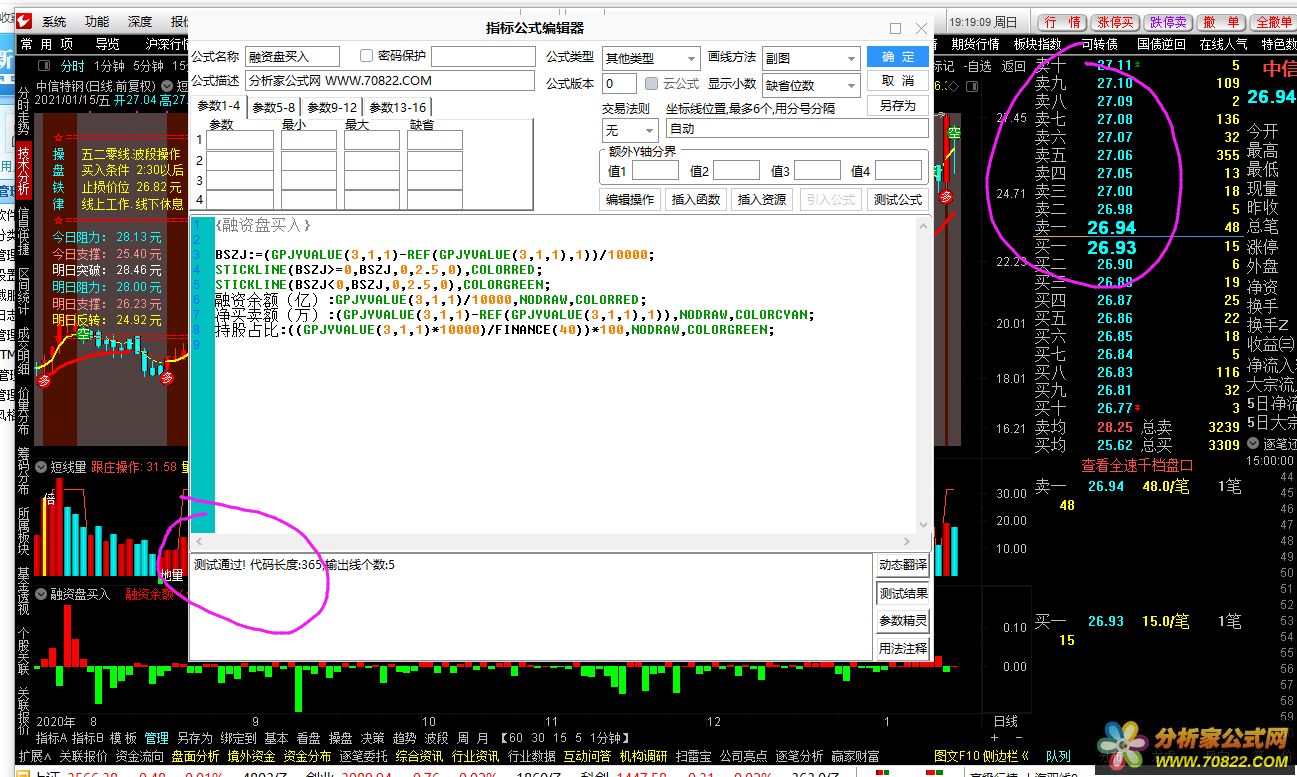Click the 公式描述 input field
1297x777 pixels.
point(390,81)
